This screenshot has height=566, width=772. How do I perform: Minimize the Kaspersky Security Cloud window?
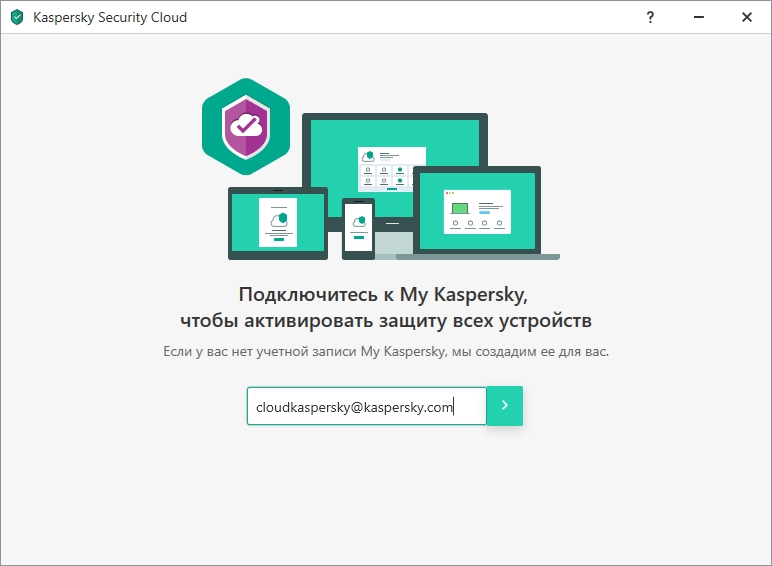[699, 17]
